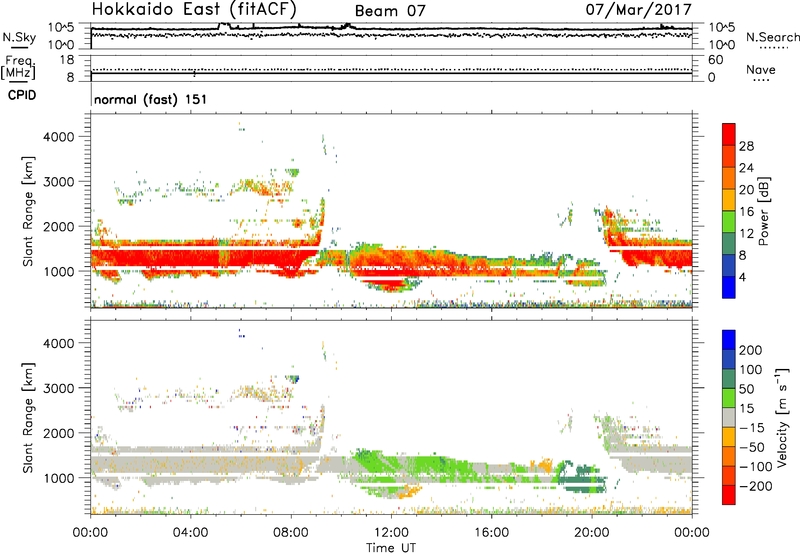800x554 pixels.
Task: Click the "-100" label on Velocity colorbar
Action: pyautogui.click(x=756, y=467)
